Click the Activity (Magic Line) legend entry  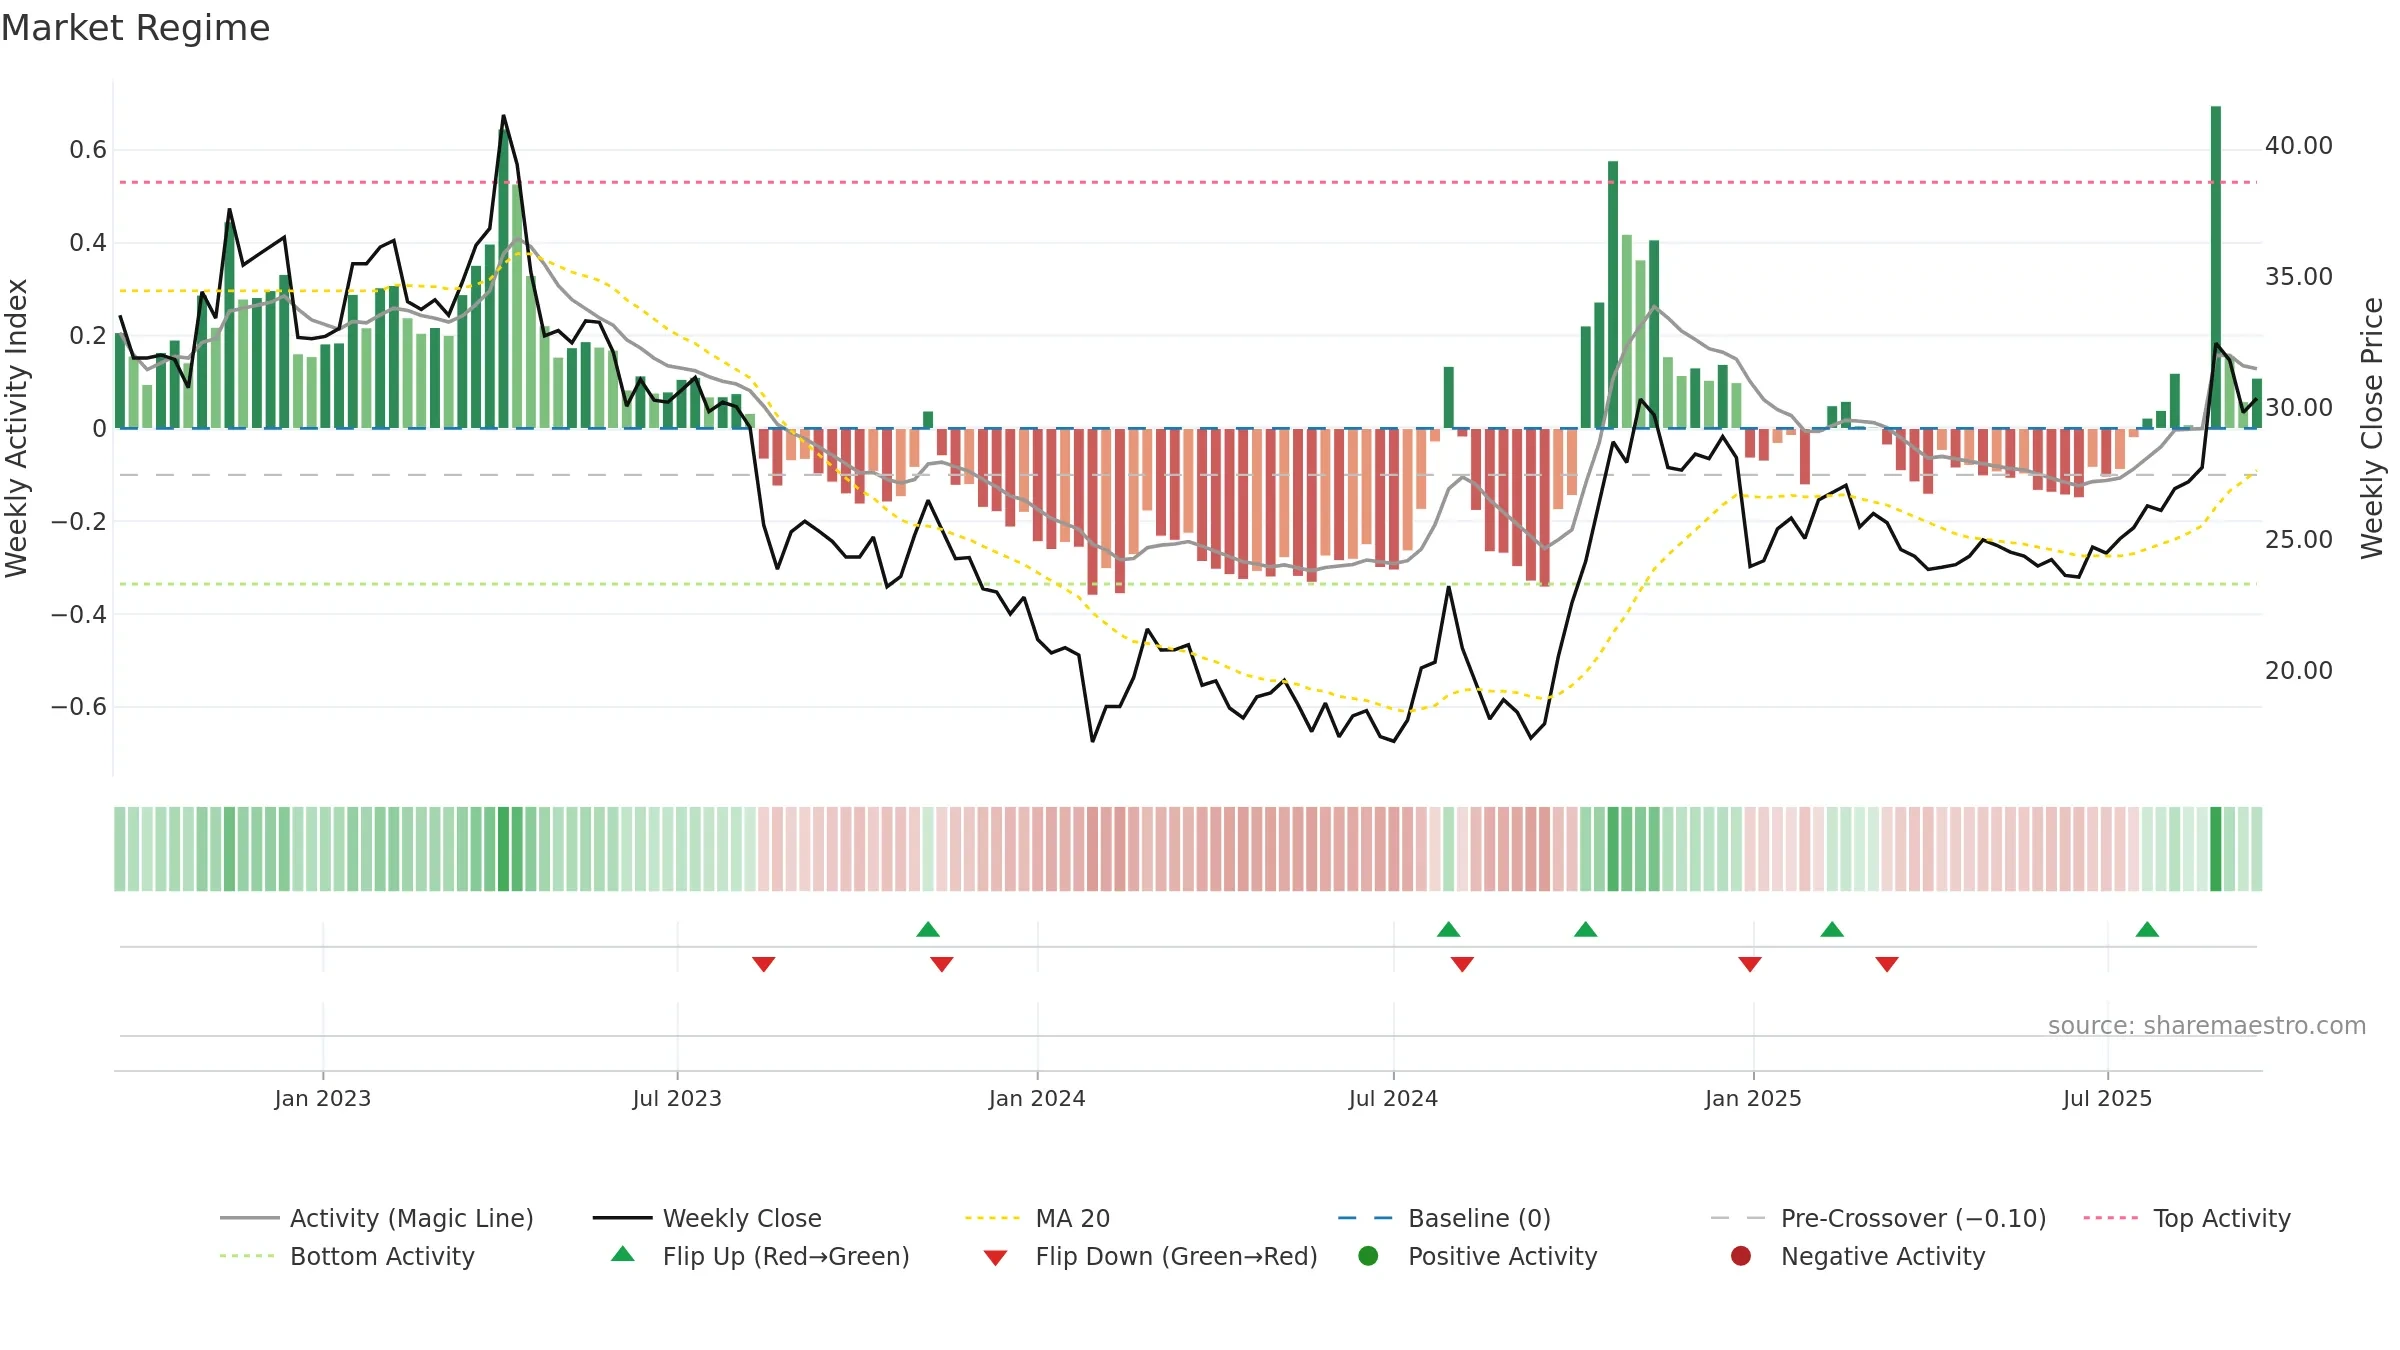(377, 1218)
